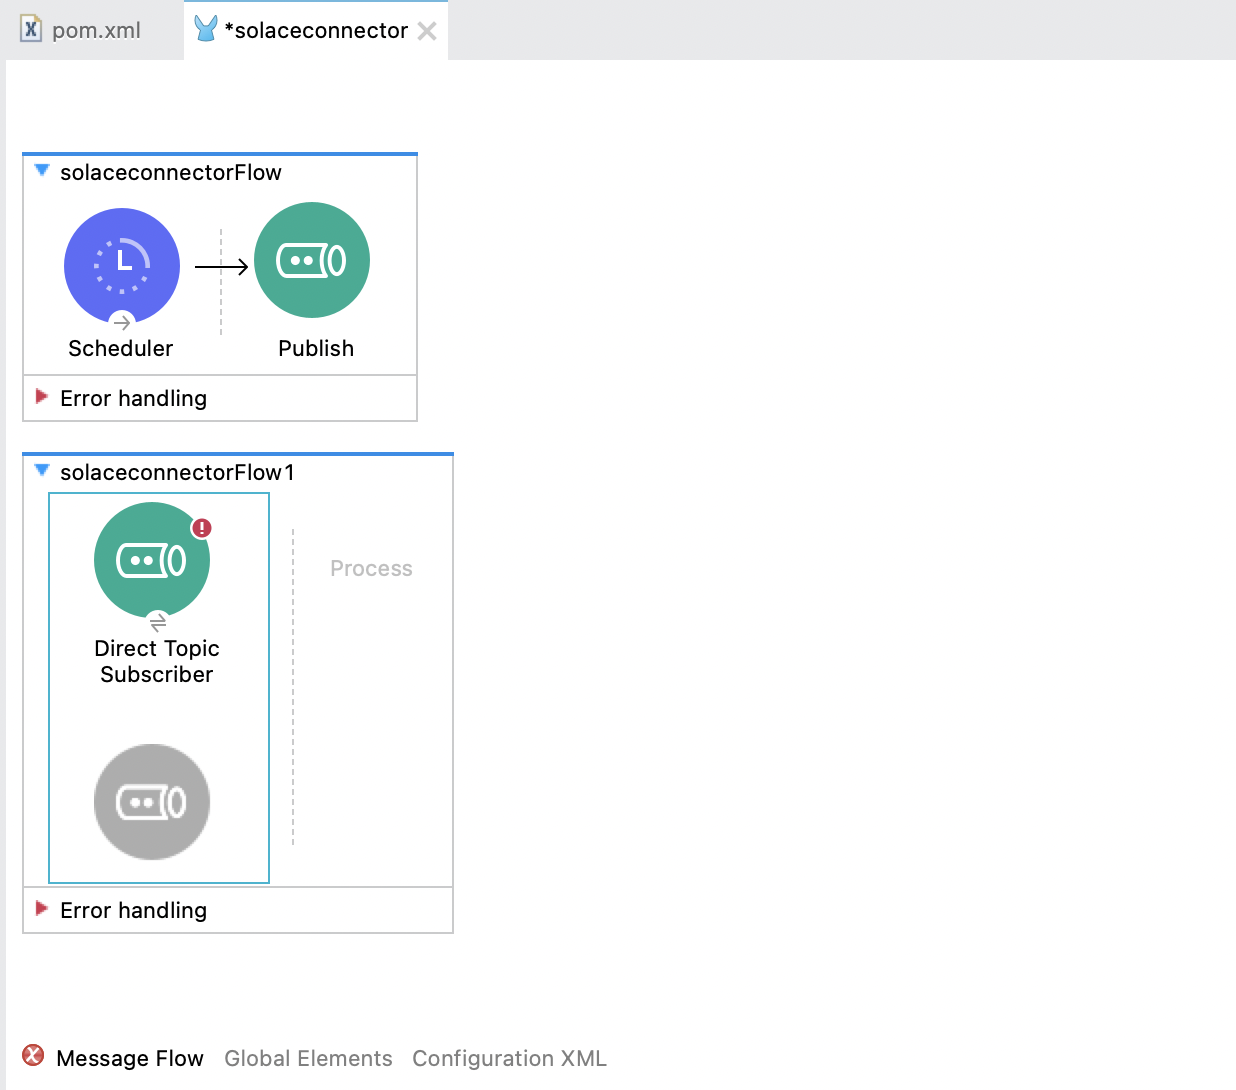Select the solaceconnectorFlow title label
Screen dimensions: 1236x1090
171,172
